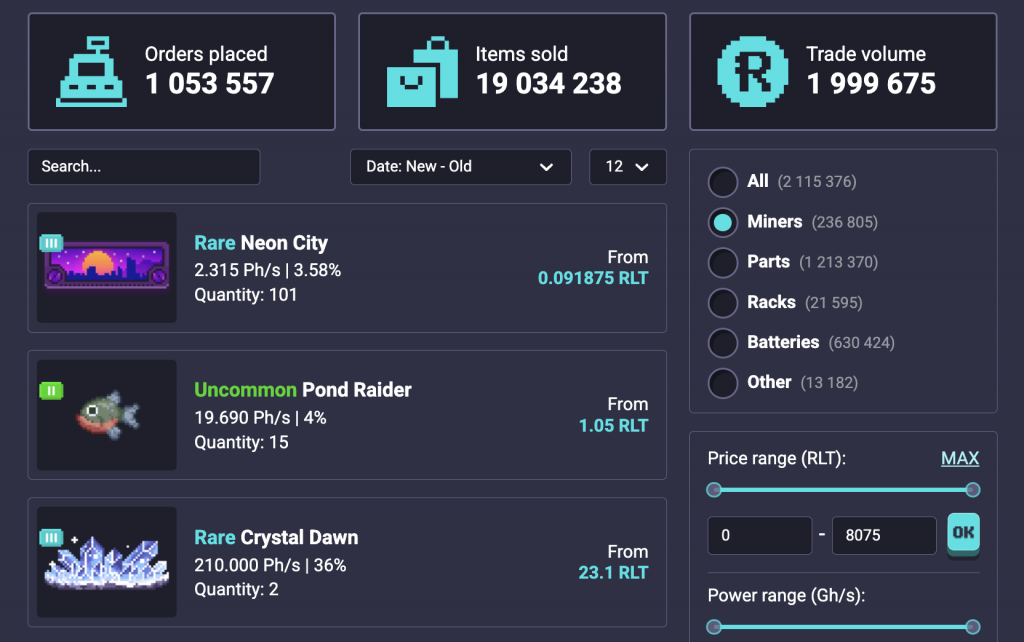Open the Rare Neon City listing title

click(x=261, y=243)
